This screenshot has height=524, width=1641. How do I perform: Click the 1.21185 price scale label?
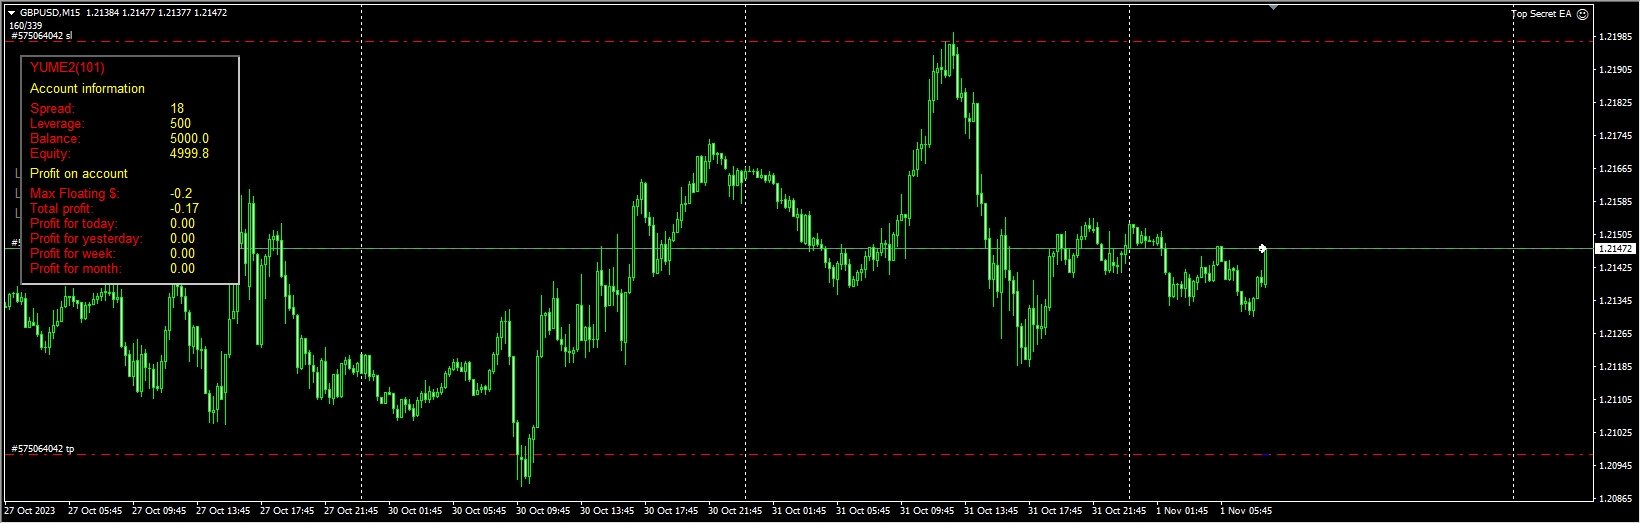1616,367
